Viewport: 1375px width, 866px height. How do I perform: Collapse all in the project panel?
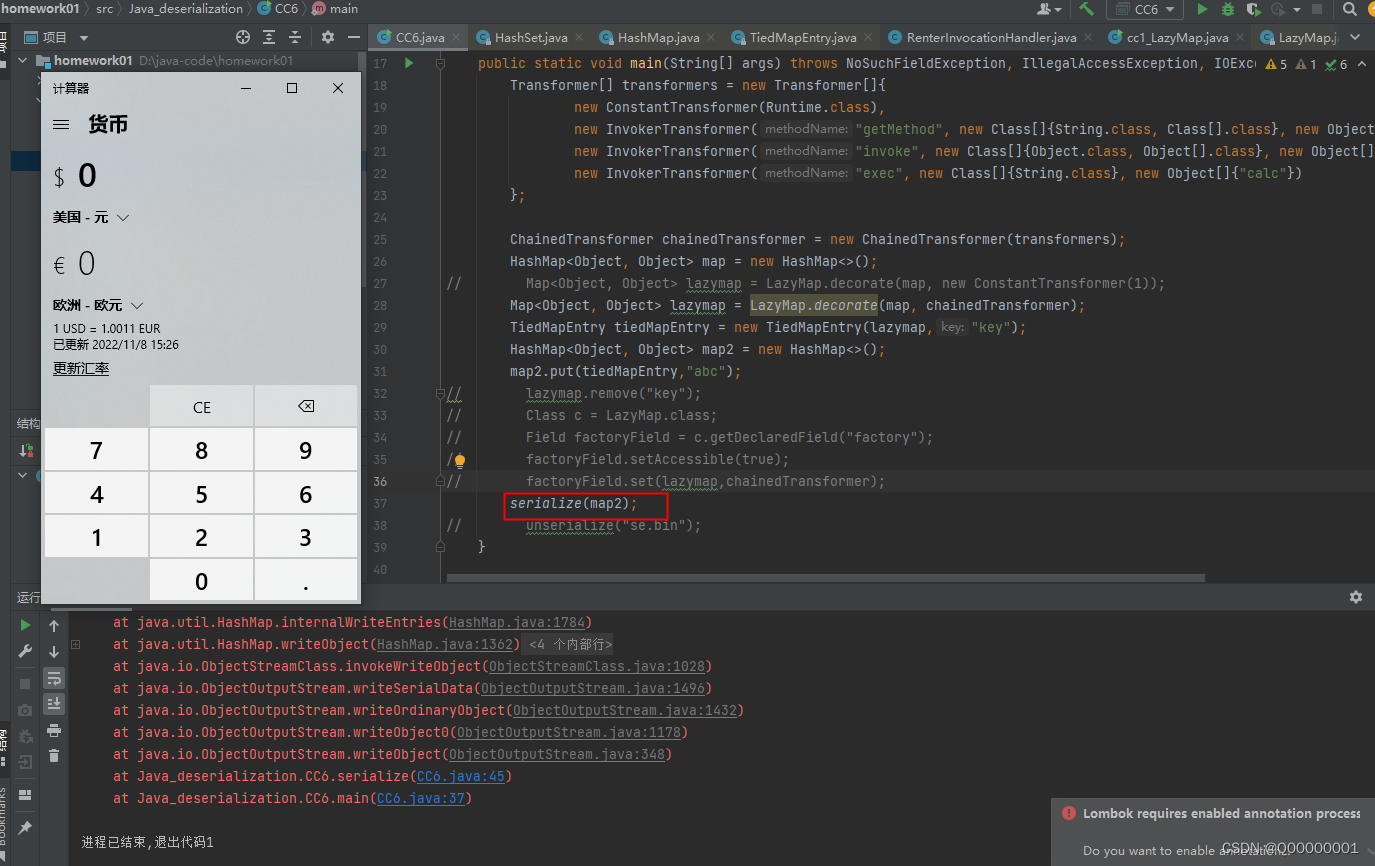296,37
